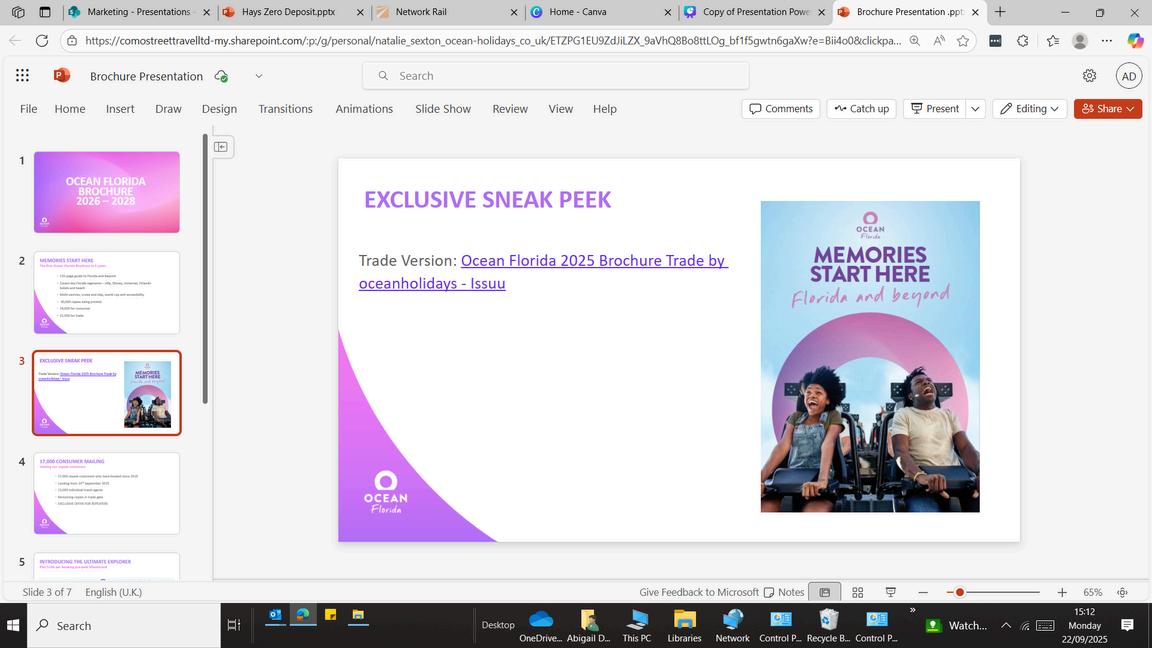
Task: Switch to the Home ribbon tab
Action: click(70, 109)
